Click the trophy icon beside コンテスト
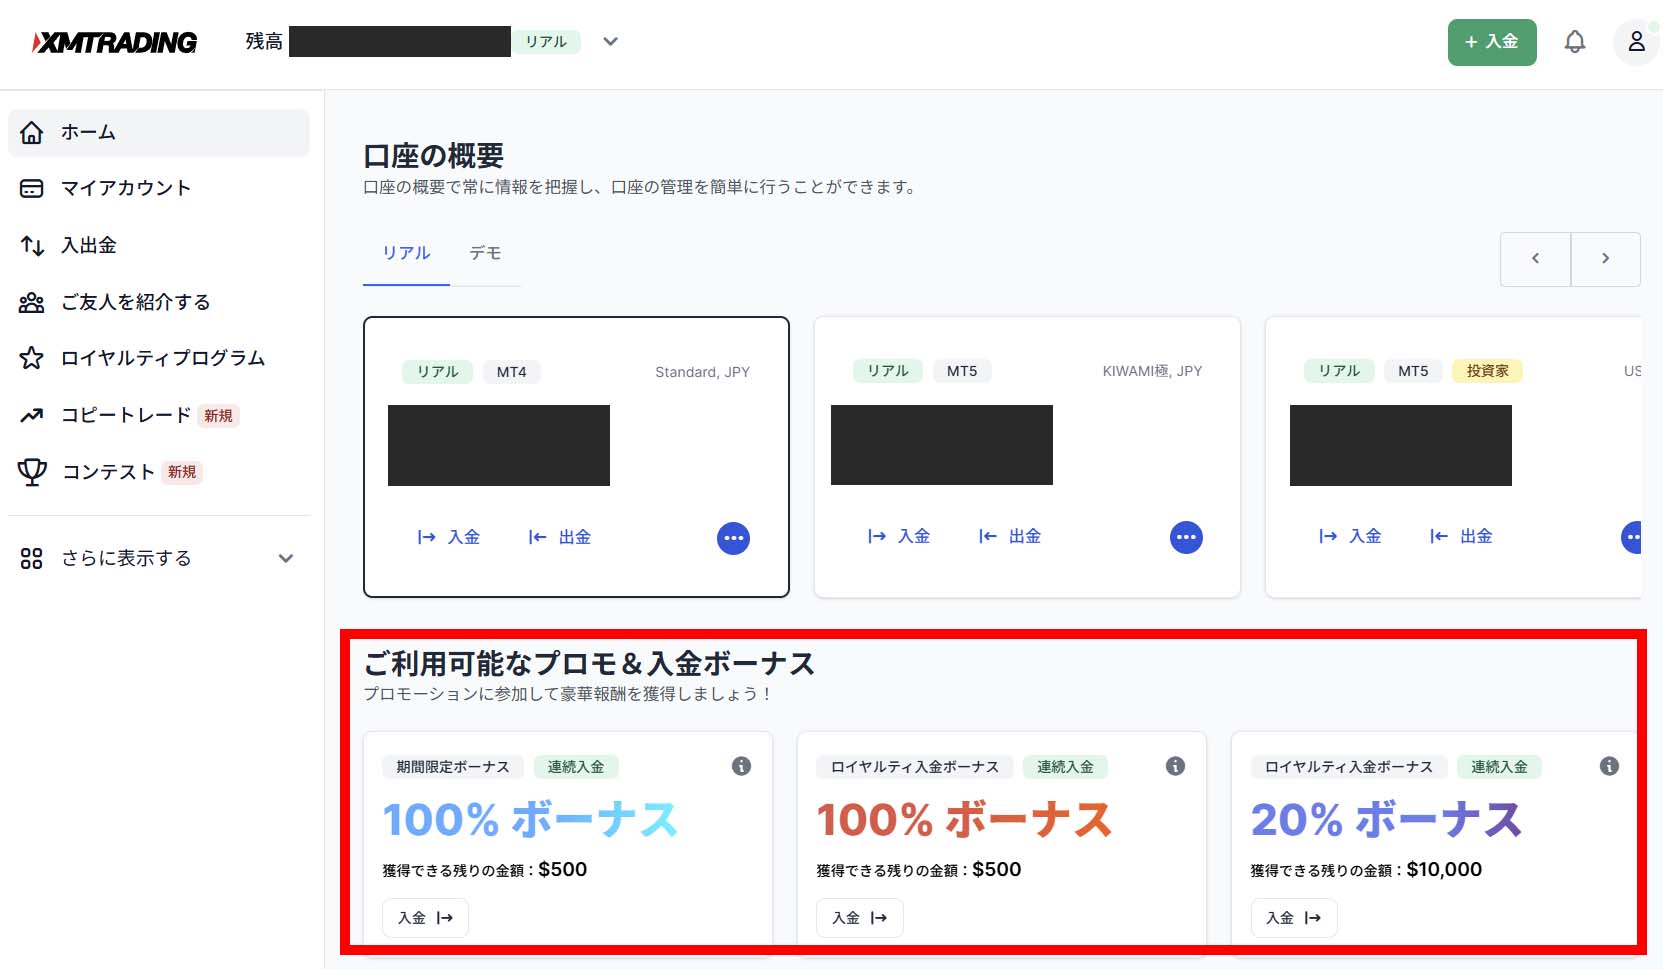The height and width of the screenshot is (969, 1663). [32, 472]
